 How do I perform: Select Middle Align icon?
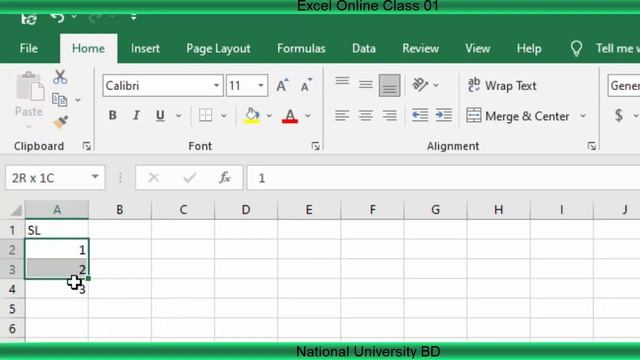point(366,84)
